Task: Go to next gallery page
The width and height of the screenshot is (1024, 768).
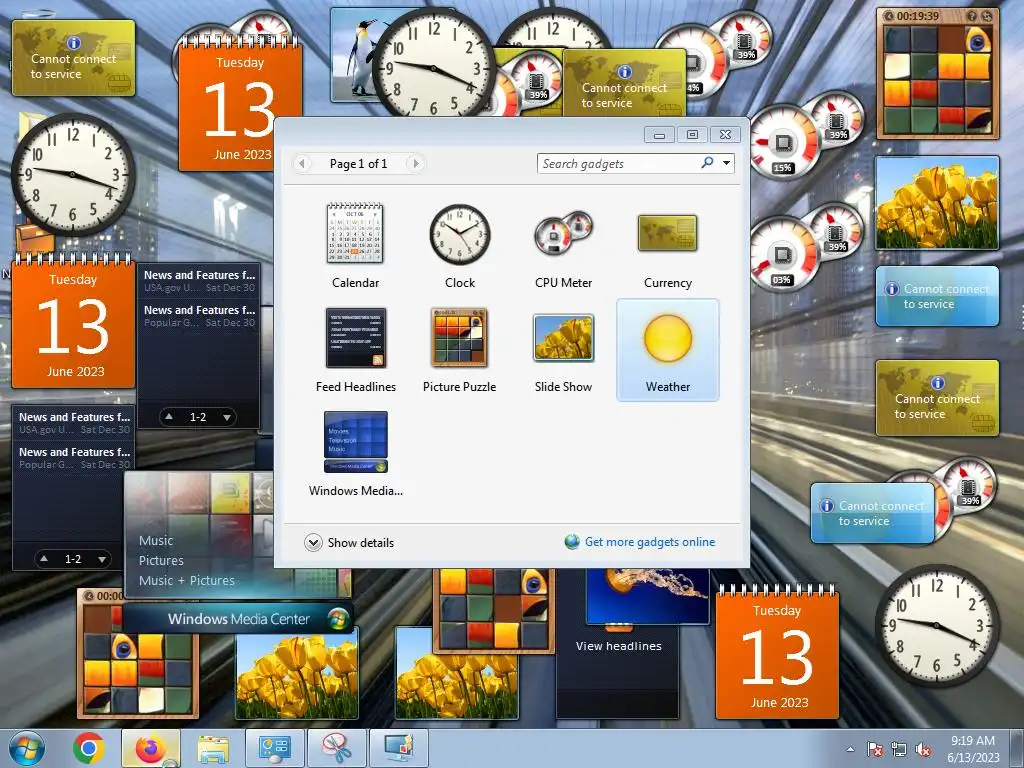Action: [415, 163]
